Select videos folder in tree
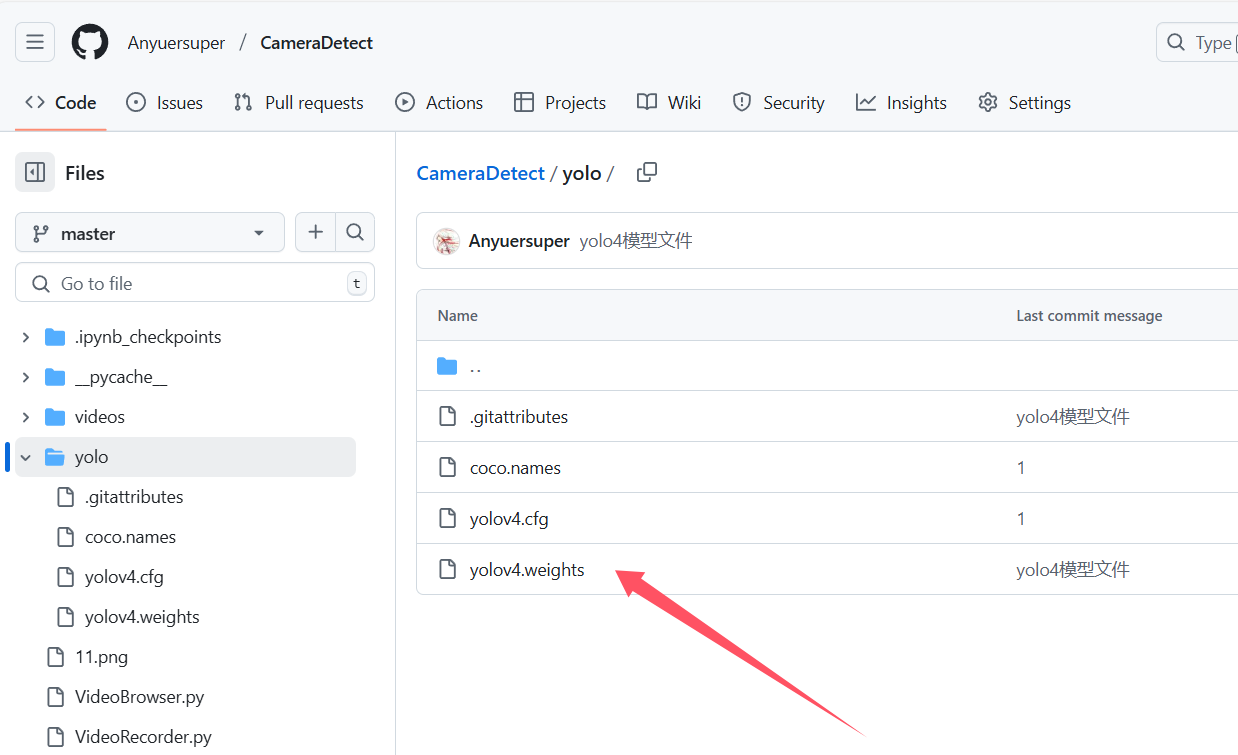 click(100, 417)
